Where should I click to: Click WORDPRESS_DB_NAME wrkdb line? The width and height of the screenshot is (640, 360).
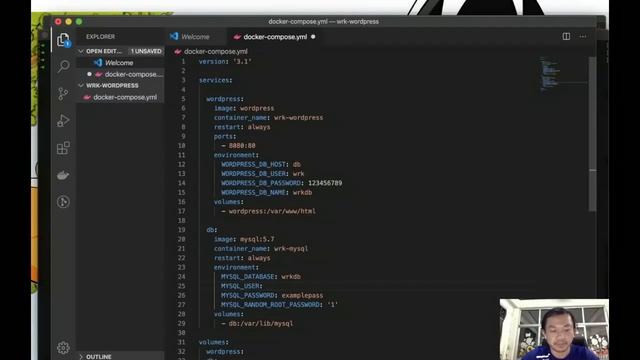click(267, 193)
